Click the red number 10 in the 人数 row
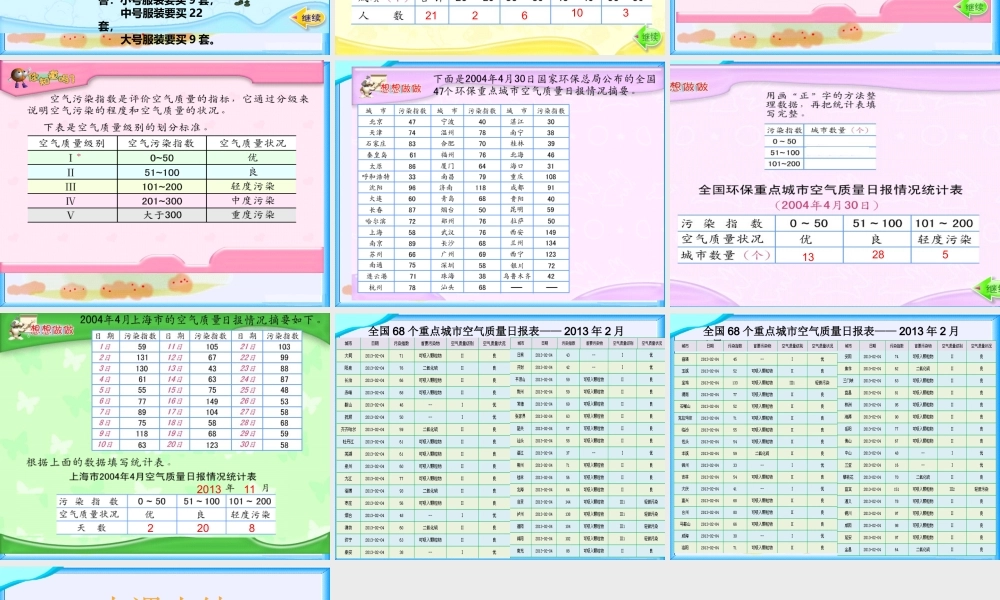The width and height of the screenshot is (1000, 600). pos(577,13)
